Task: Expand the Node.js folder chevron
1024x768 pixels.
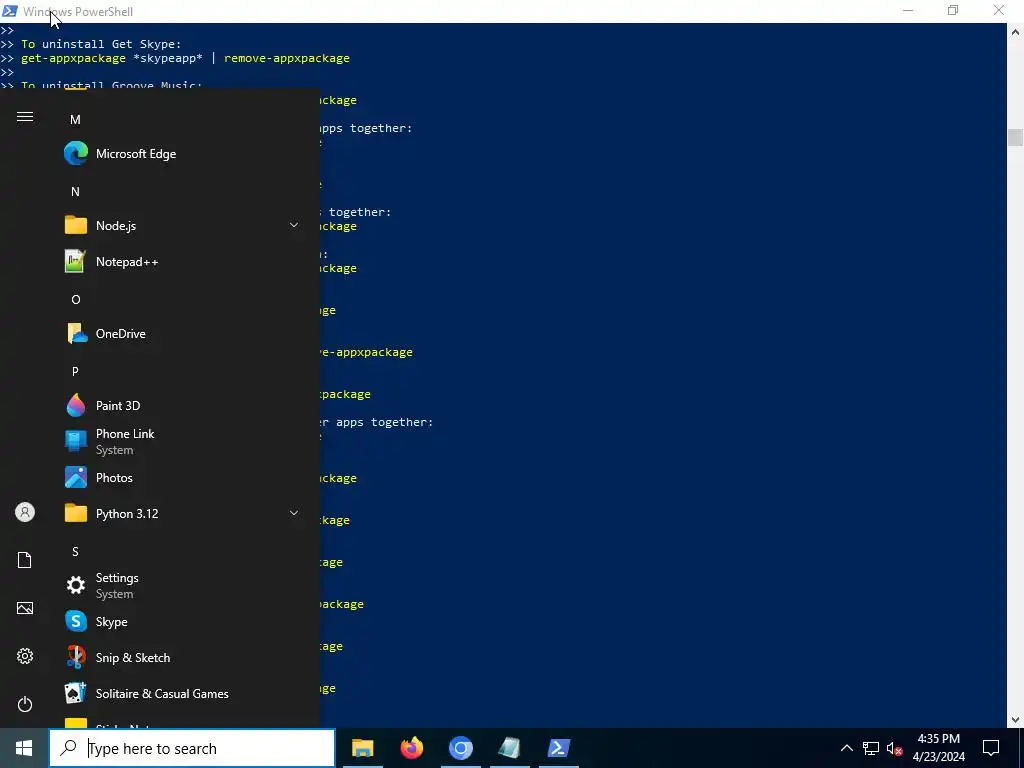Action: [294, 225]
